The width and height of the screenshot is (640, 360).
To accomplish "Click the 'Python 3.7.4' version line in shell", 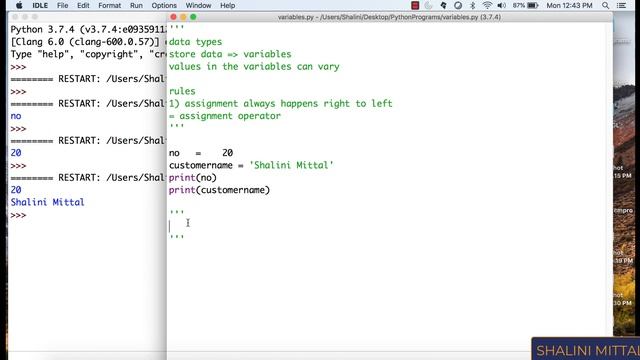I will [88, 30].
